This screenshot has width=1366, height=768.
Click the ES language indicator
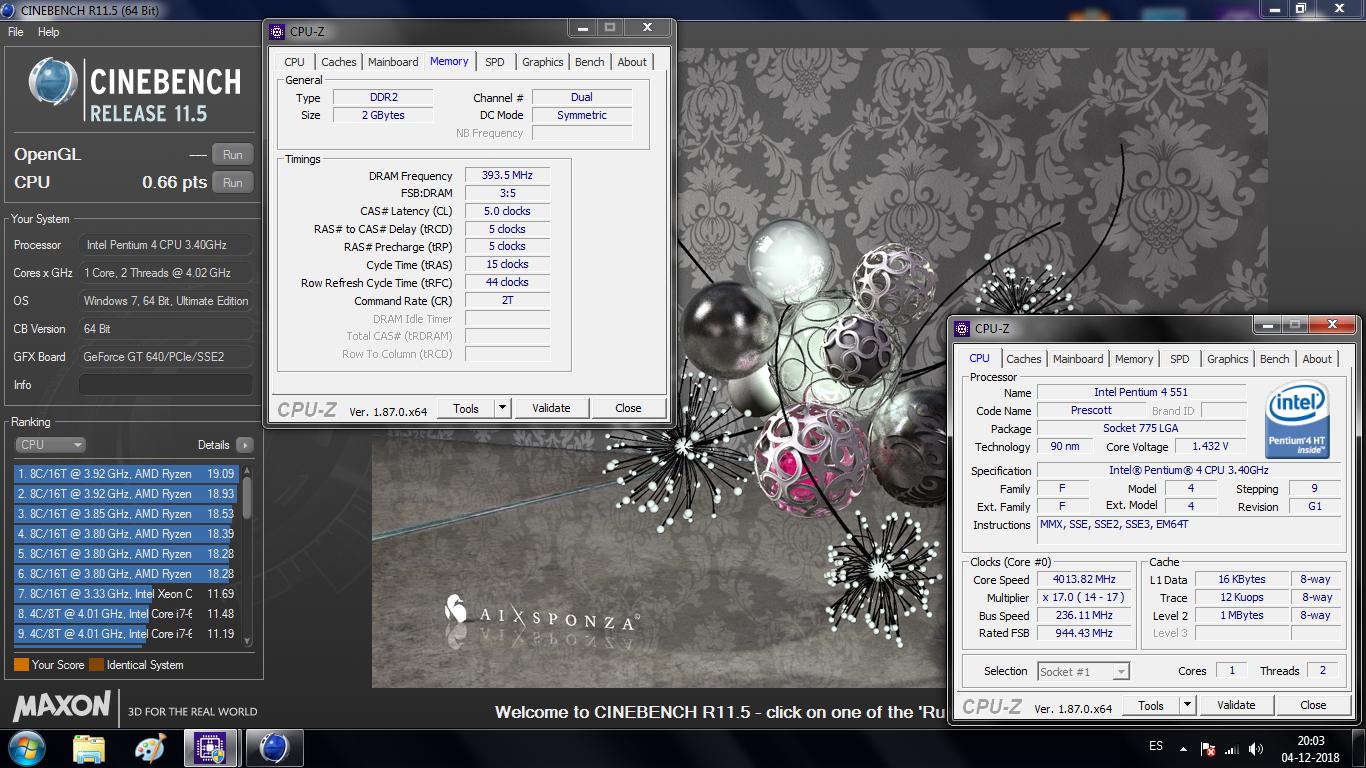[1156, 747]
